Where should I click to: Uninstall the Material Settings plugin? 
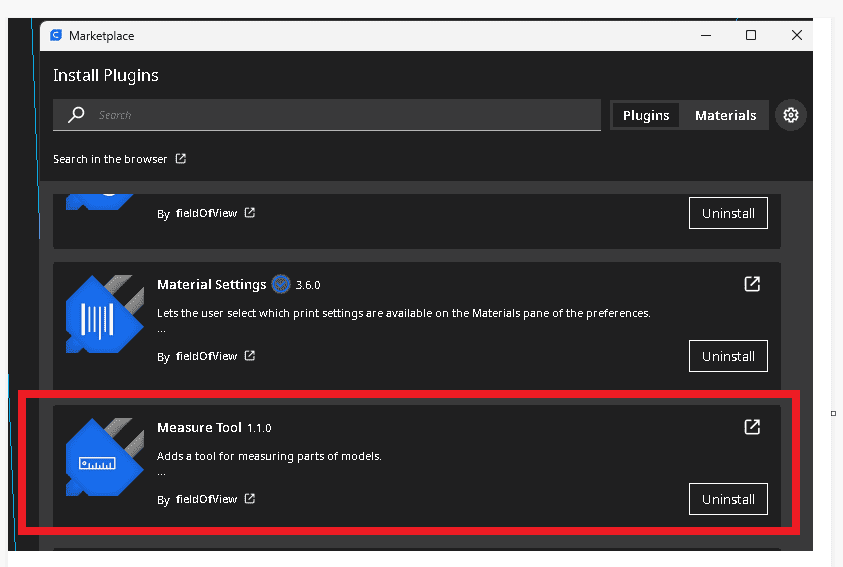point(728,356)
